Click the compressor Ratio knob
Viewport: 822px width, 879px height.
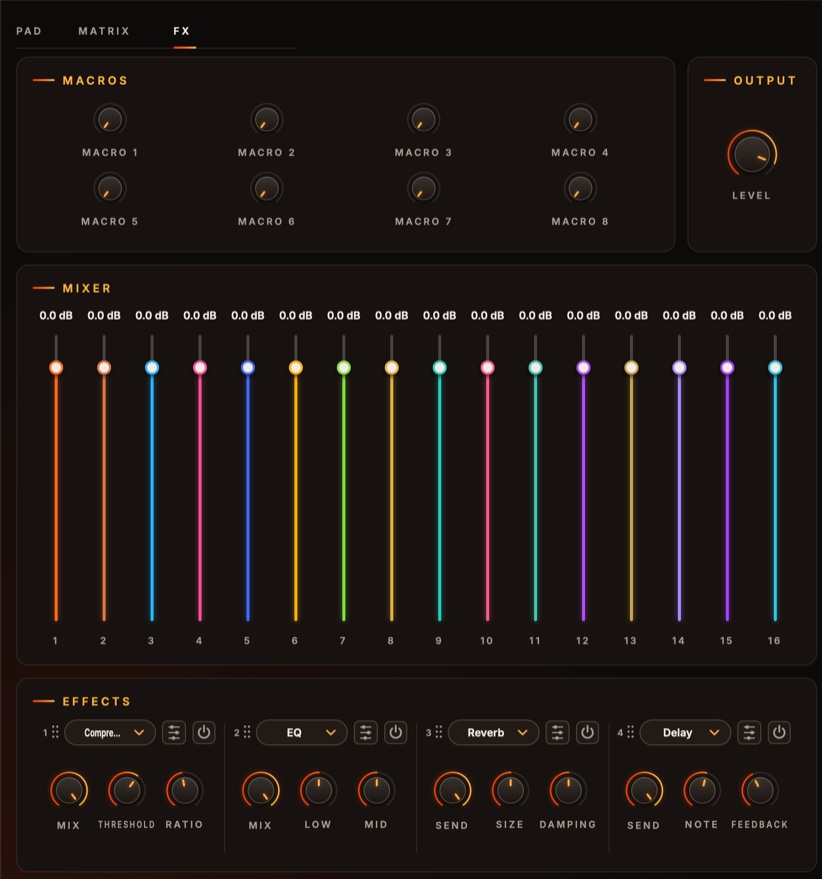tap(184, 790)
